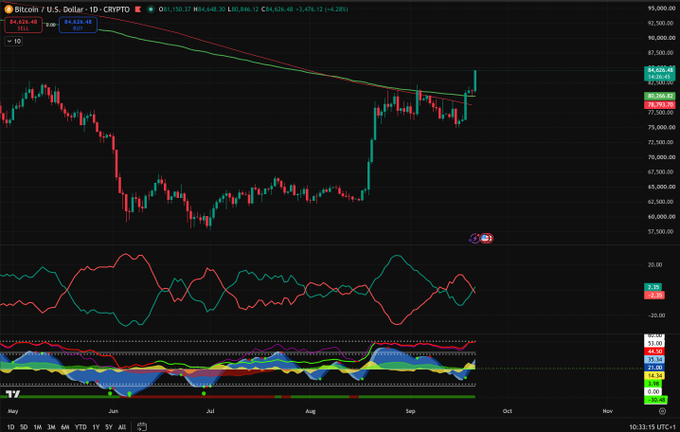The height and width of the screenshot is (432, 680).
Task: Collapse the indicator legend showing 10
Action: pyautogui.click(x=14, y=41)
